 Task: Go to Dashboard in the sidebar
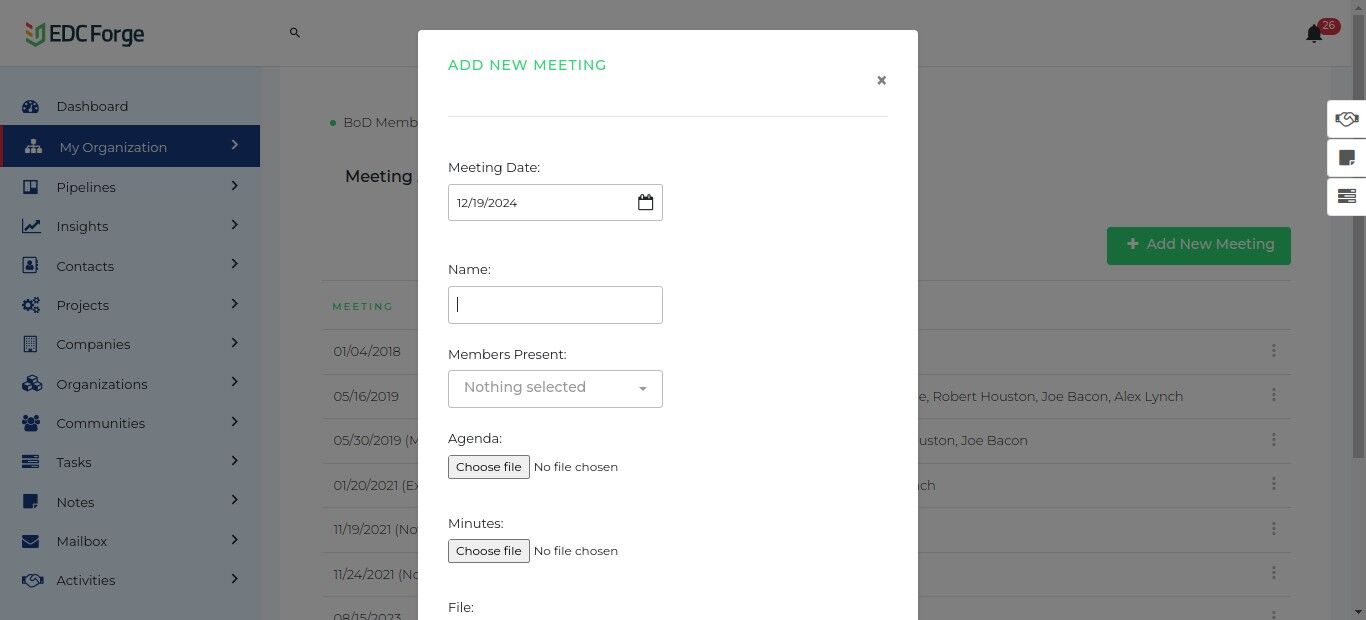coord(92,107)
